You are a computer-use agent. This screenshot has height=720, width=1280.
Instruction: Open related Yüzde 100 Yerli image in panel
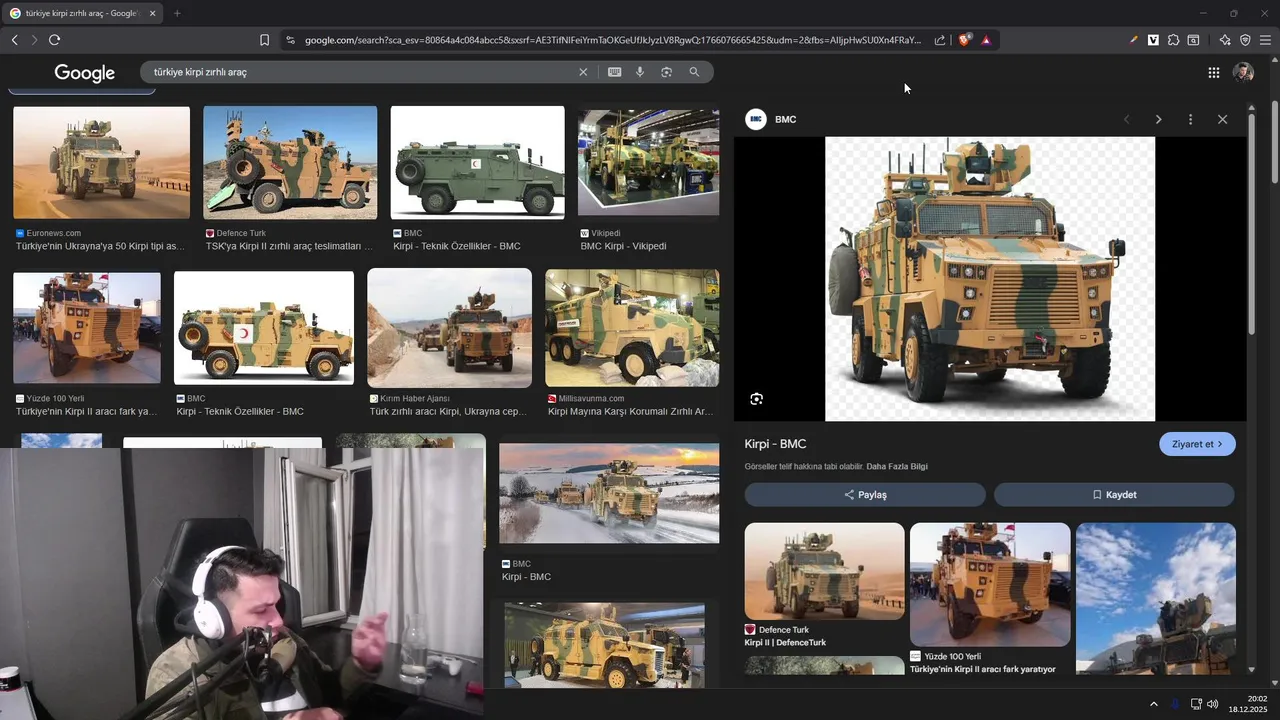[x=990, y=584]
